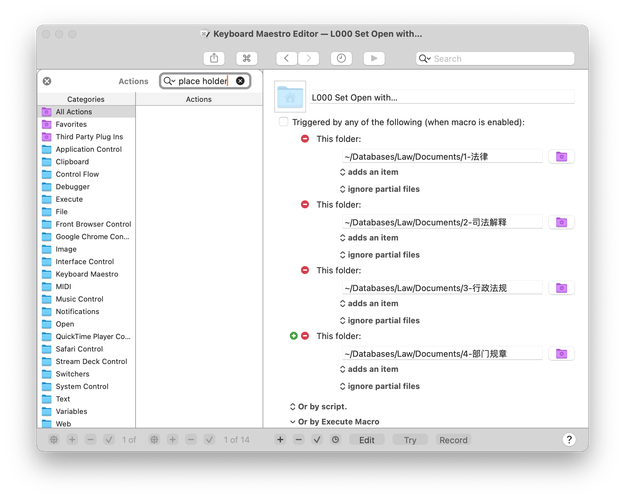
Task: Select the File category
Action: click(86, 212)
